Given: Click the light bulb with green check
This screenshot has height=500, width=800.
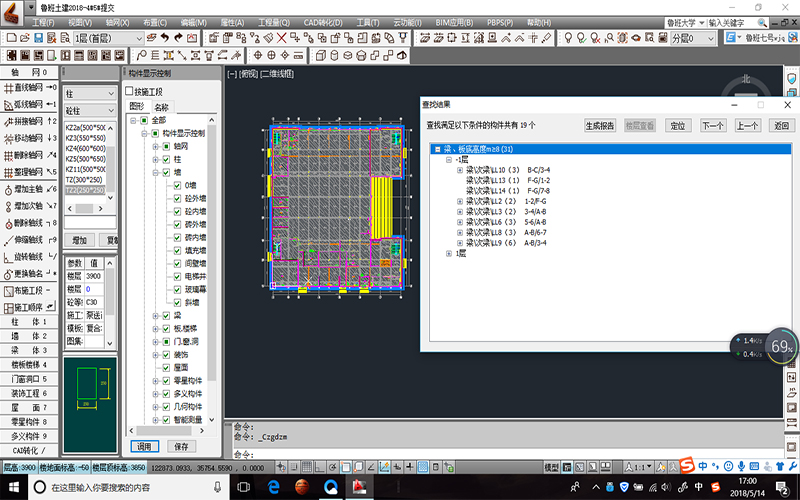Looking at the screenshot, I should [582, 38].
